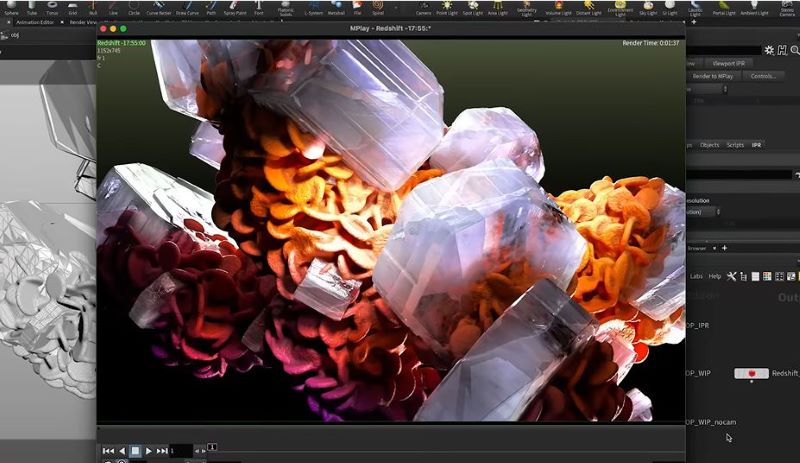Viewport: 800px width, 463px height.
Task: Add a Distant Light from the shelf
Action: pyautogui.click(x=589, y=8)
